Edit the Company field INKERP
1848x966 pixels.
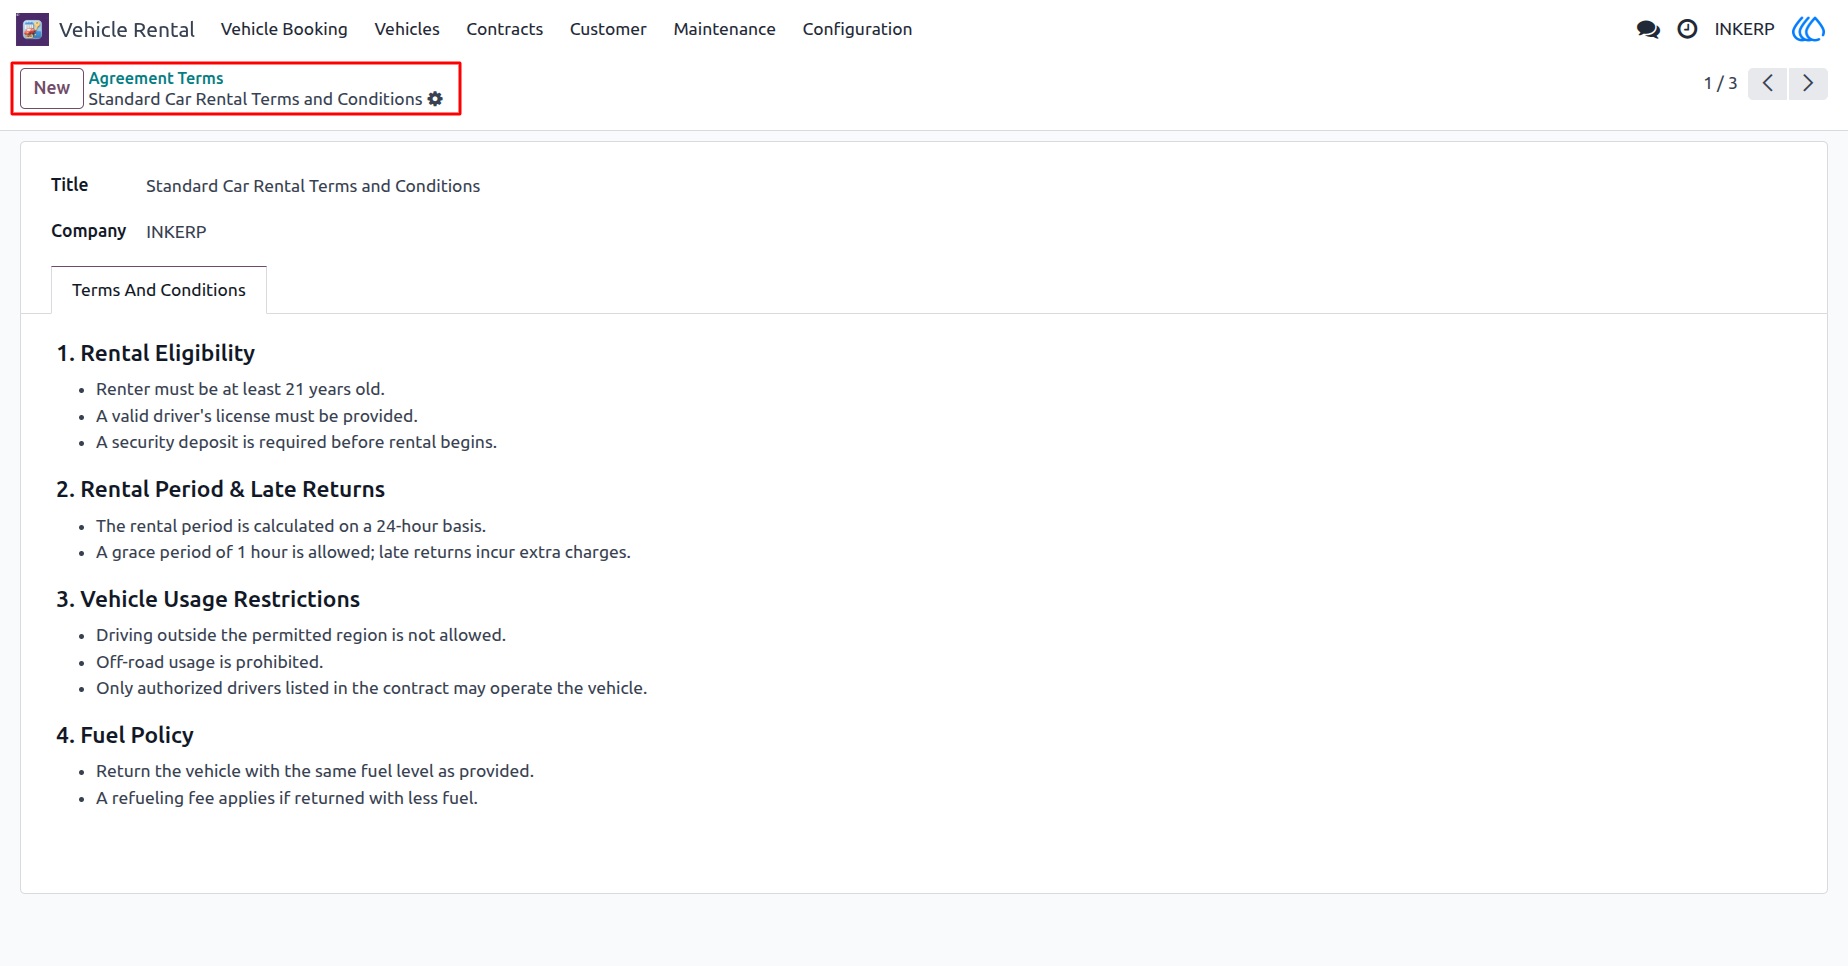(176, 232)
